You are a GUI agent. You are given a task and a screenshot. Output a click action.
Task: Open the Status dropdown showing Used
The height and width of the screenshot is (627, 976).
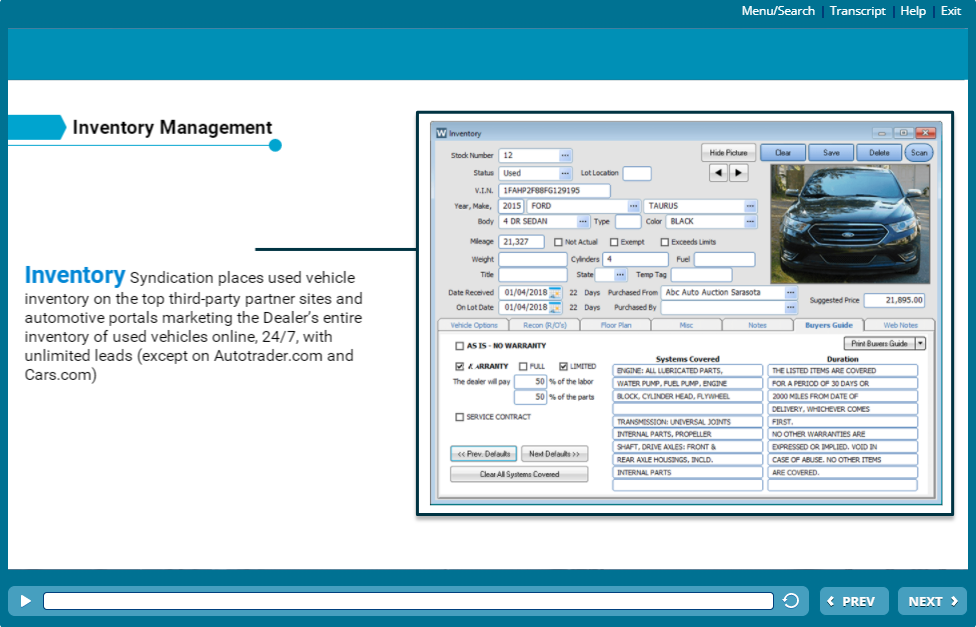[x=565, y=173]
